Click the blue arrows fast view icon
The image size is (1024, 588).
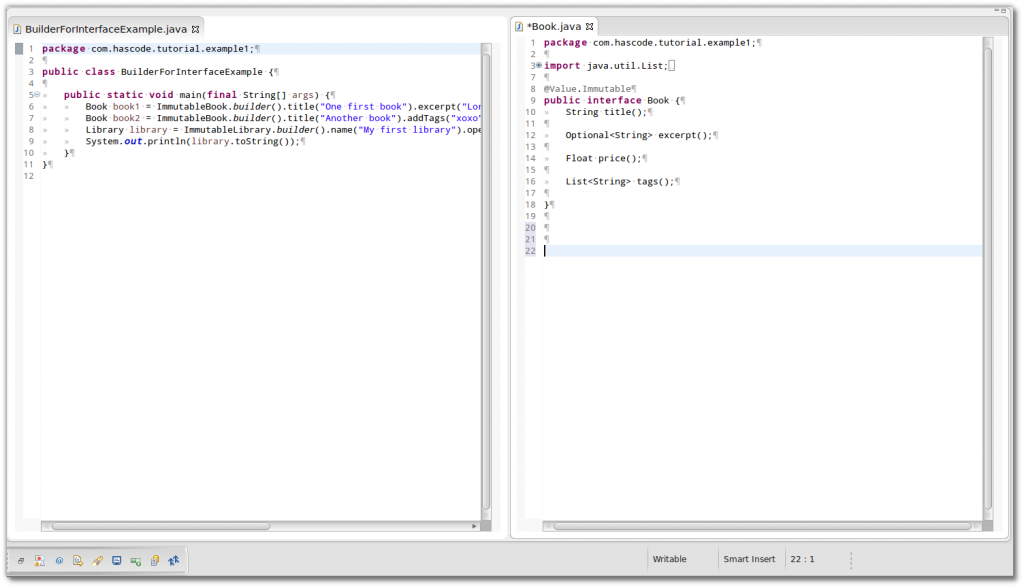174,561
